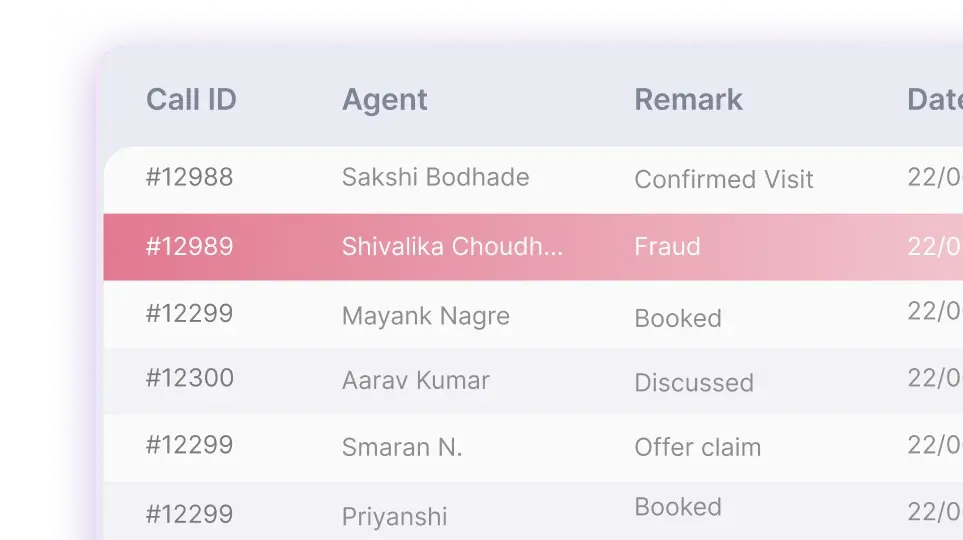This screenshot has height=540, width=963.
Task: Open agent Shivalika Choudh... entry
Action: pos(452,246)
